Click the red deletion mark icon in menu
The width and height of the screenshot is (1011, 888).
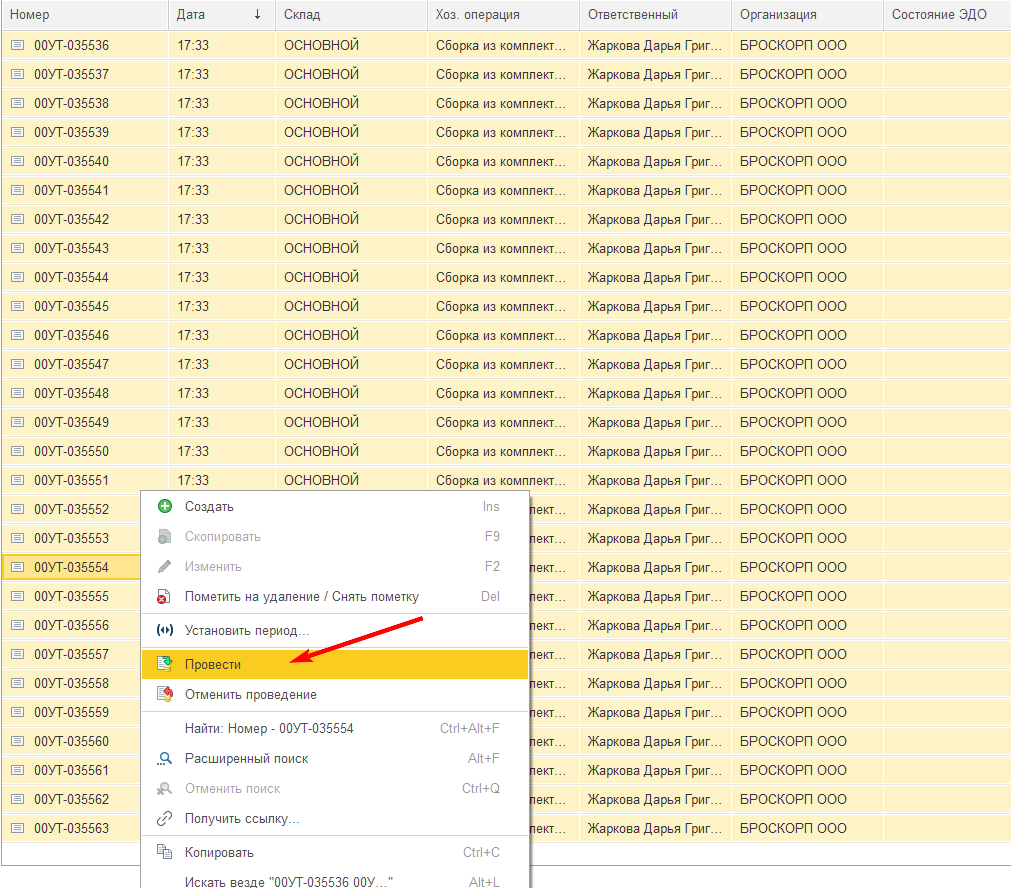[x=165, y=597]
